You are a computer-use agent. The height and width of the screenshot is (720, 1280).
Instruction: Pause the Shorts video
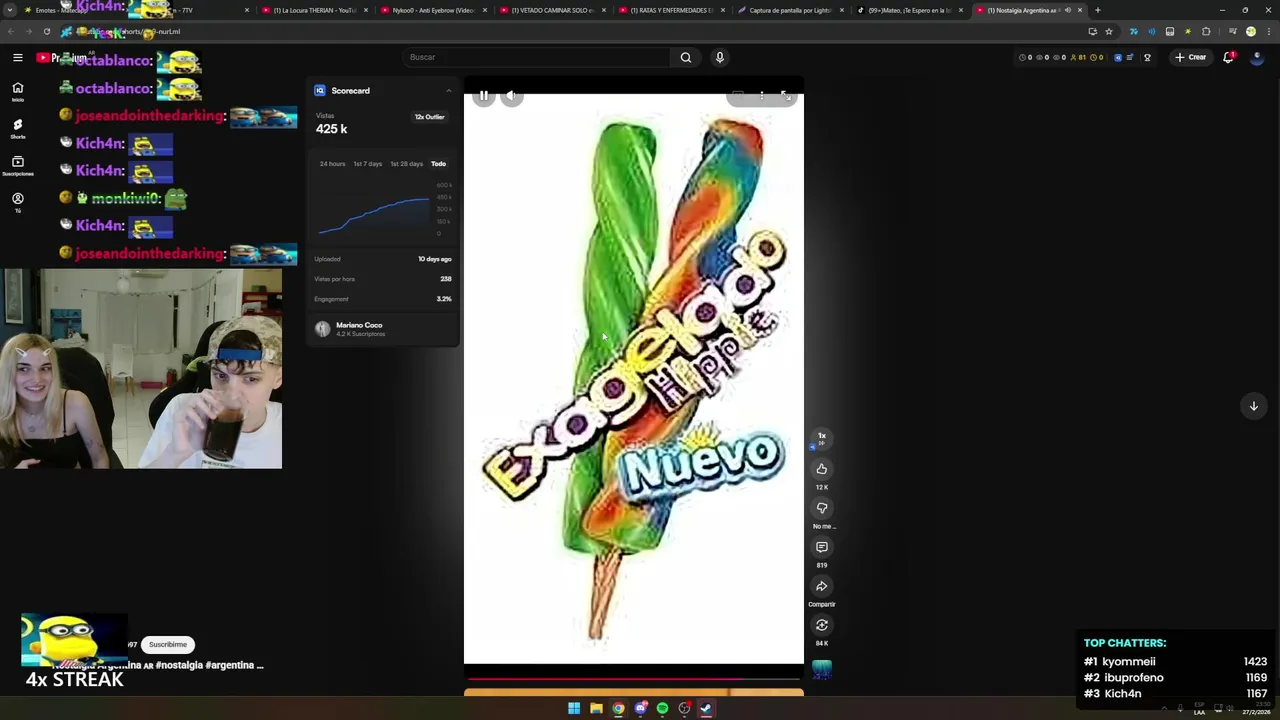click(484, 96)
